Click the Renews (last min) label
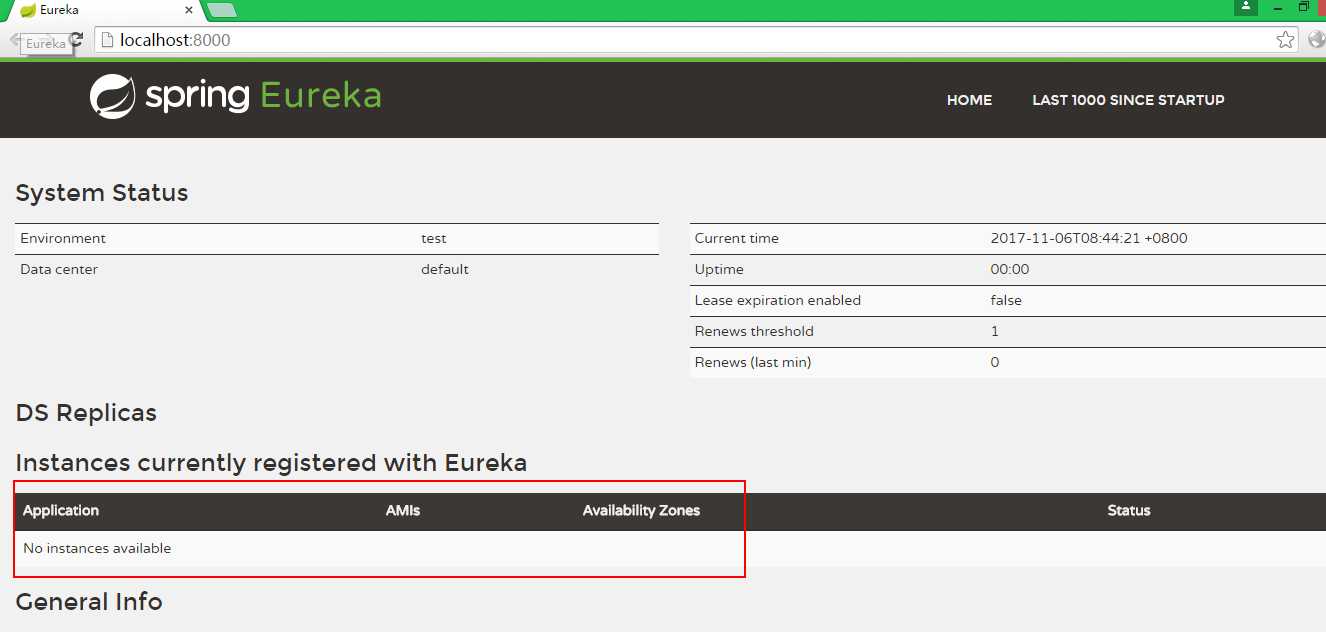 pyautogui.click(x=753, y=362)
